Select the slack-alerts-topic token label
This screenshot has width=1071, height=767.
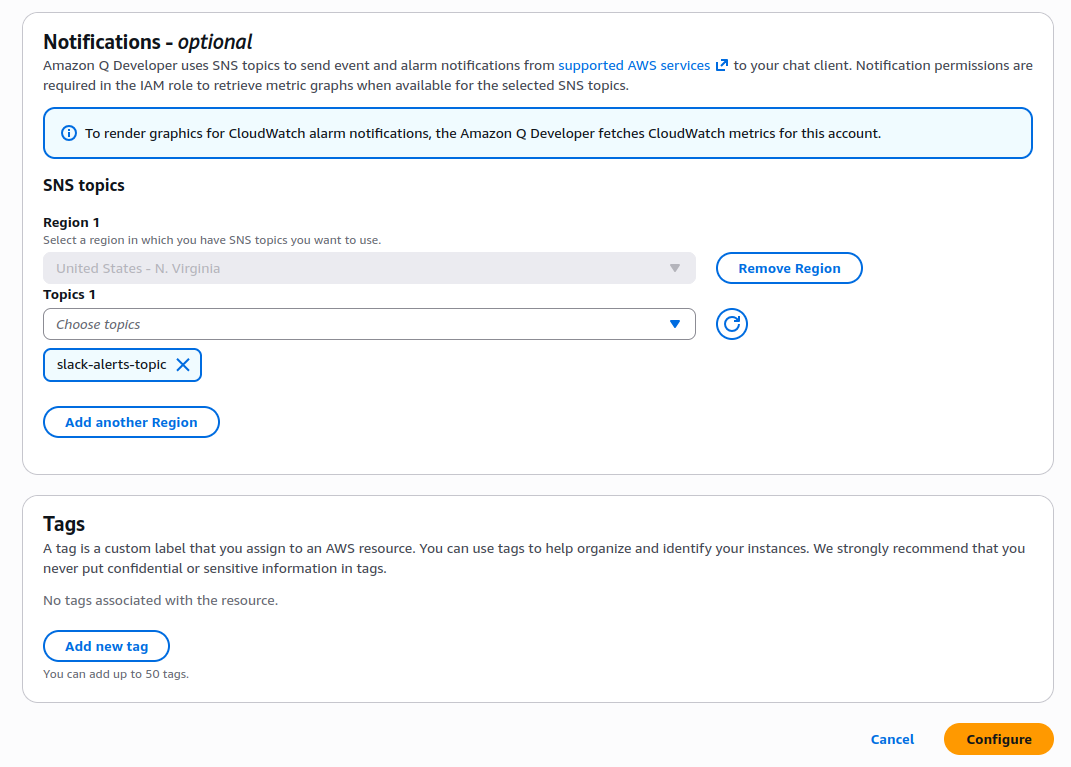coord(111,365)
